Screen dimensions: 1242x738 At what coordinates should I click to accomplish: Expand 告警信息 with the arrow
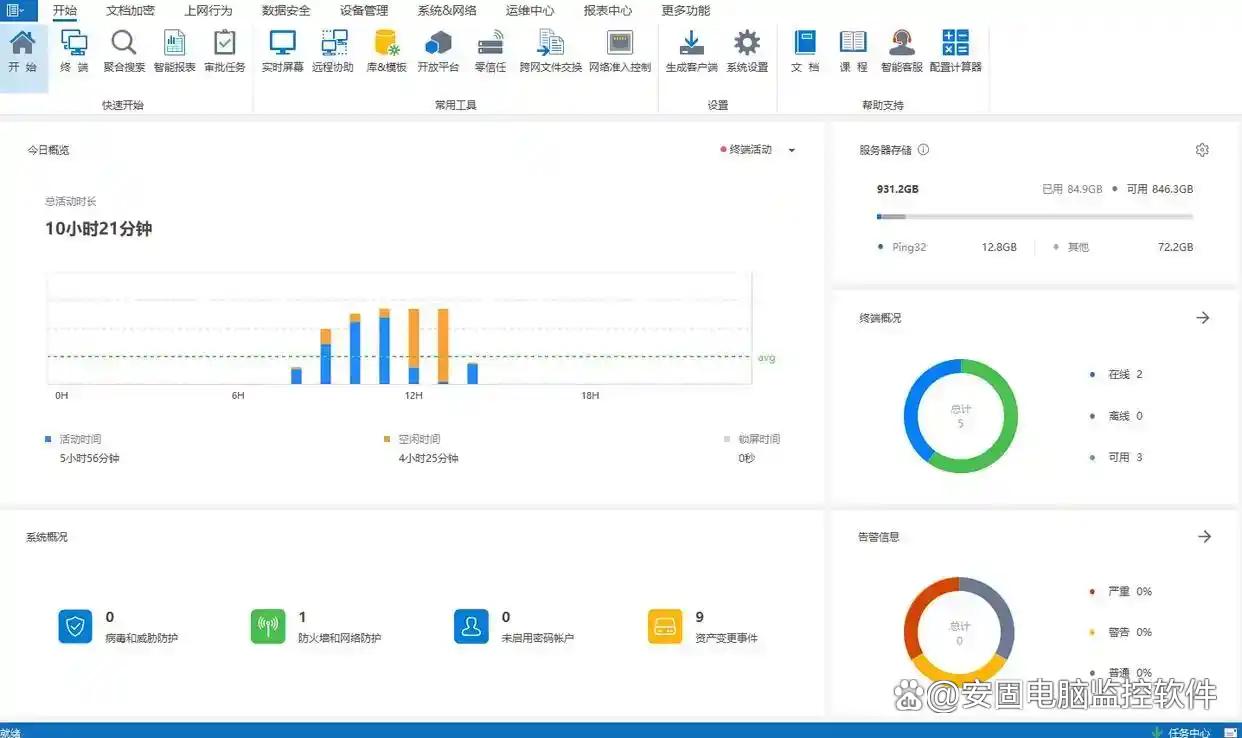coord(1204,537)
